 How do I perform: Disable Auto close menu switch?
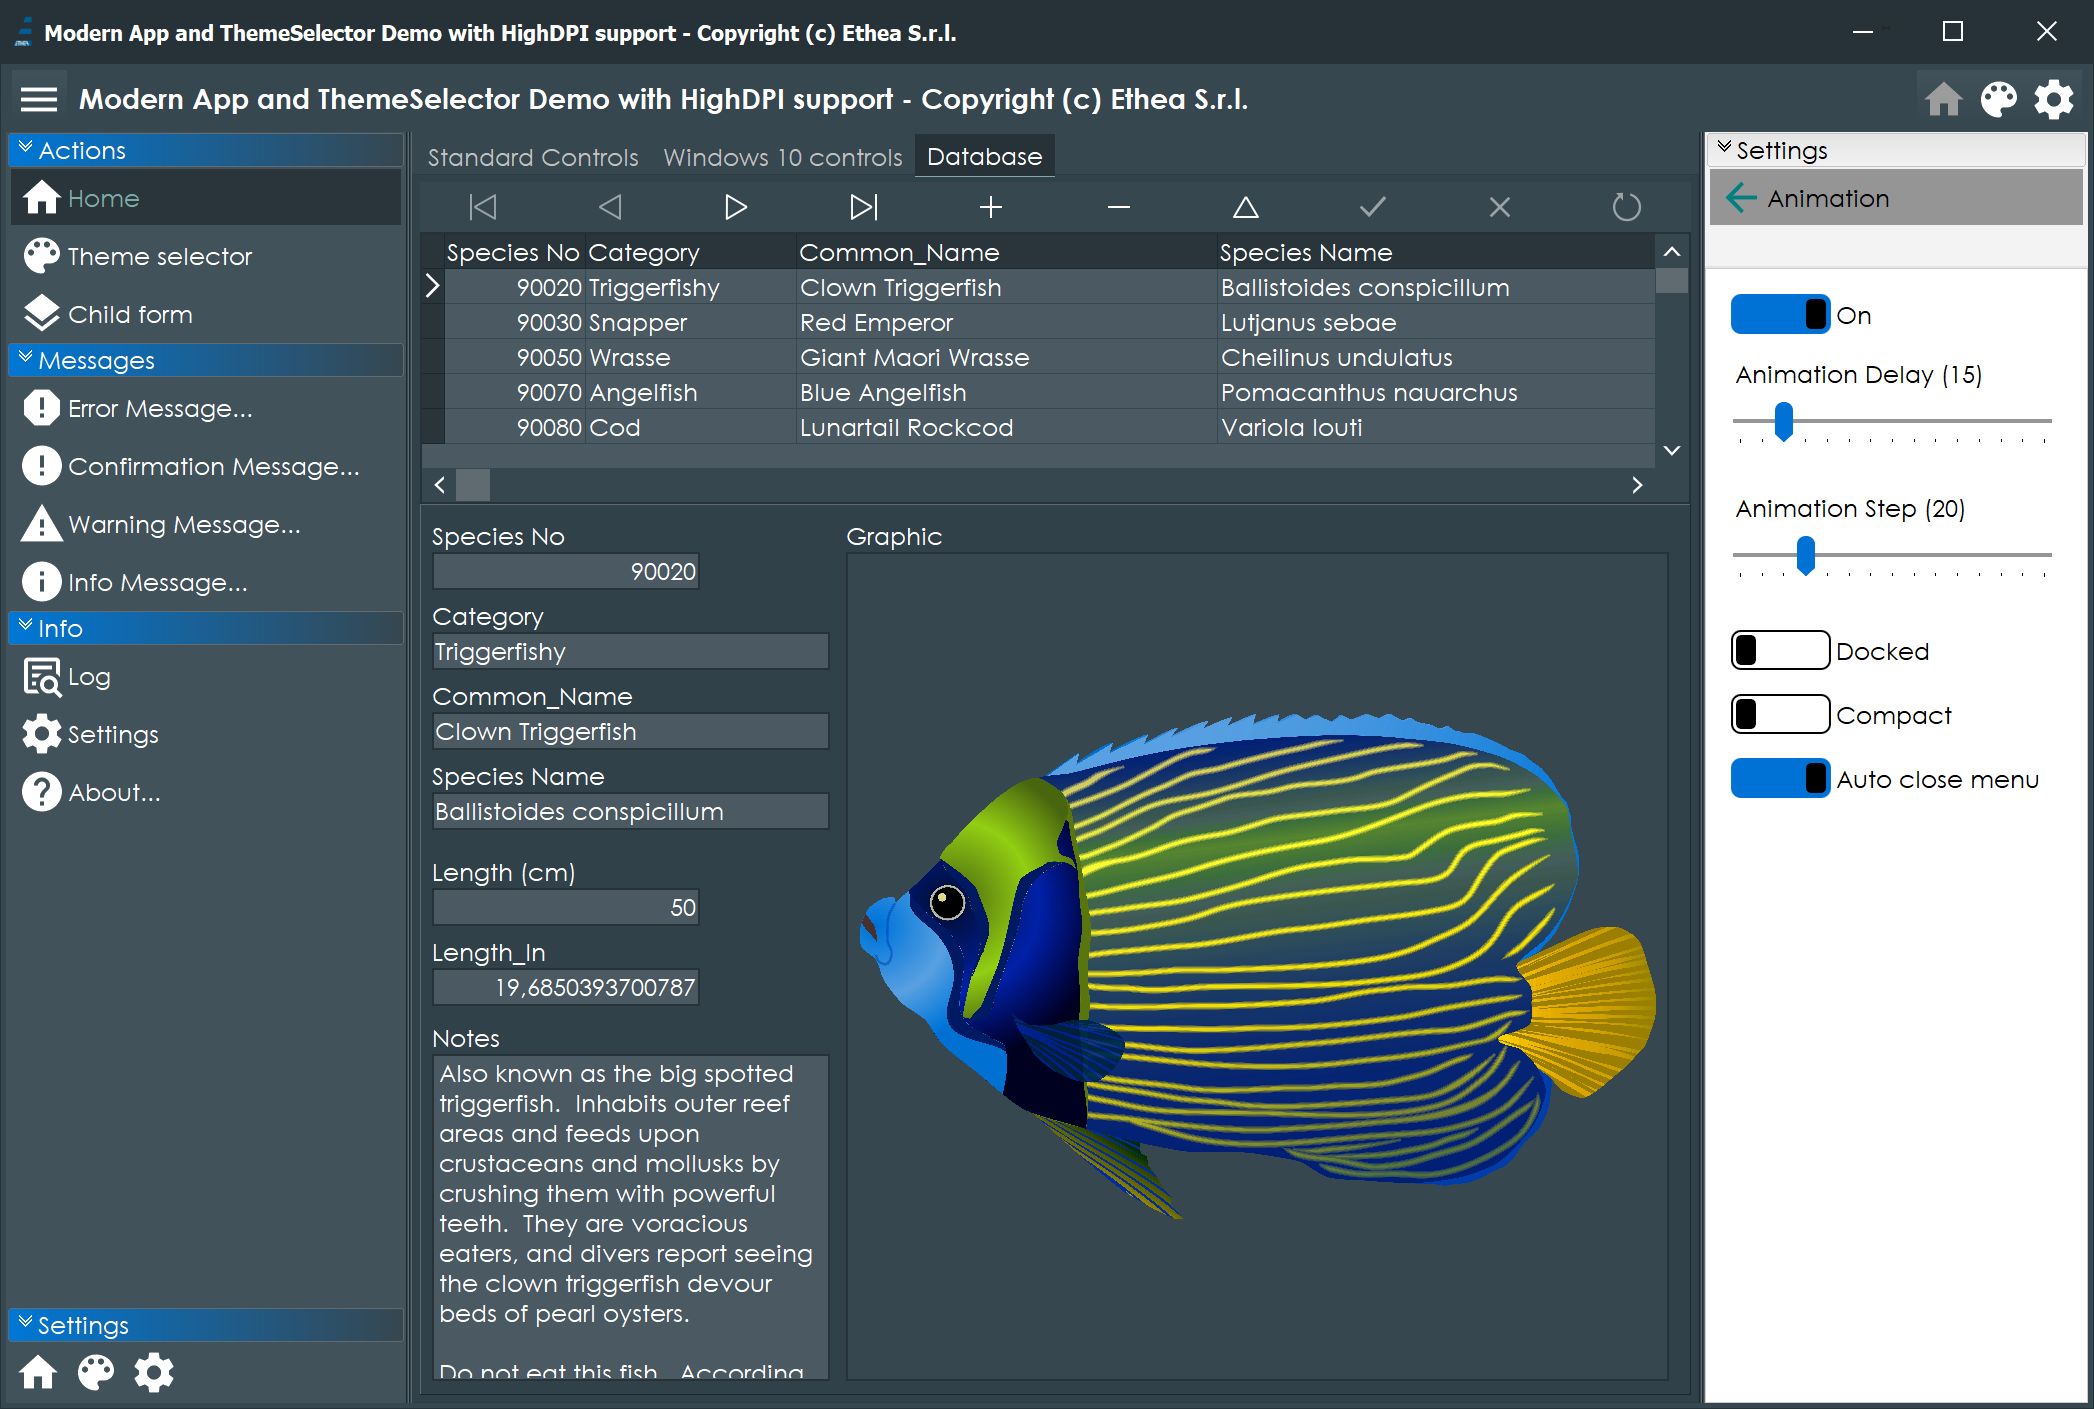(1780, 778)
